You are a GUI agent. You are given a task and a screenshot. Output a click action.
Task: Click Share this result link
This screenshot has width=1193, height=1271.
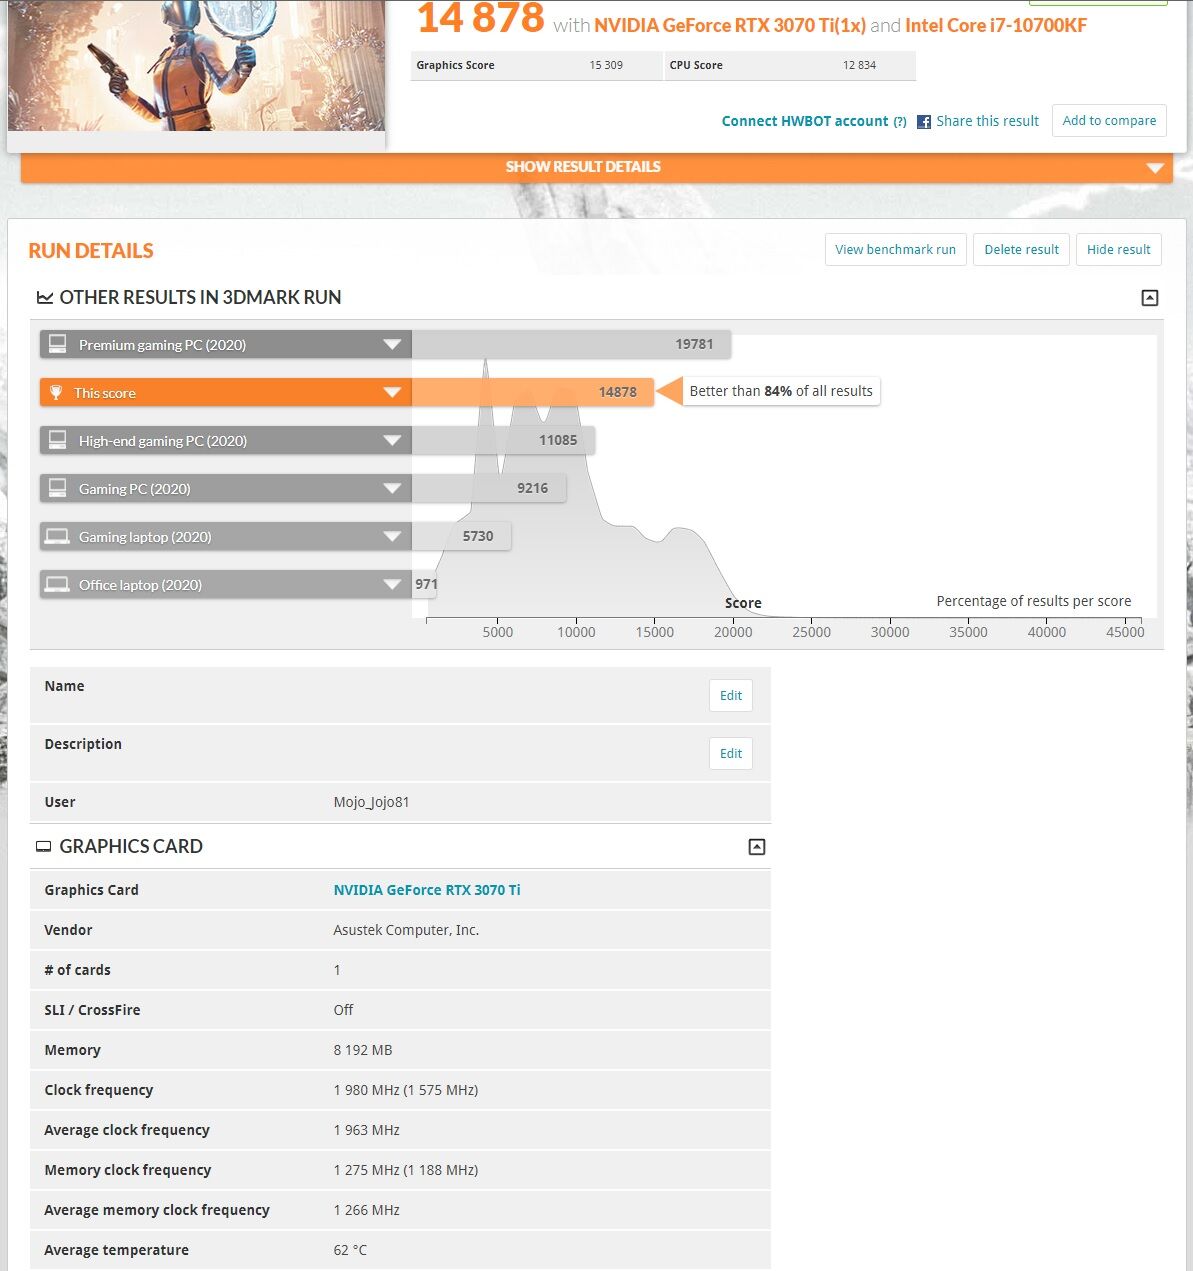pyautogui.click(x=987, y=121)
